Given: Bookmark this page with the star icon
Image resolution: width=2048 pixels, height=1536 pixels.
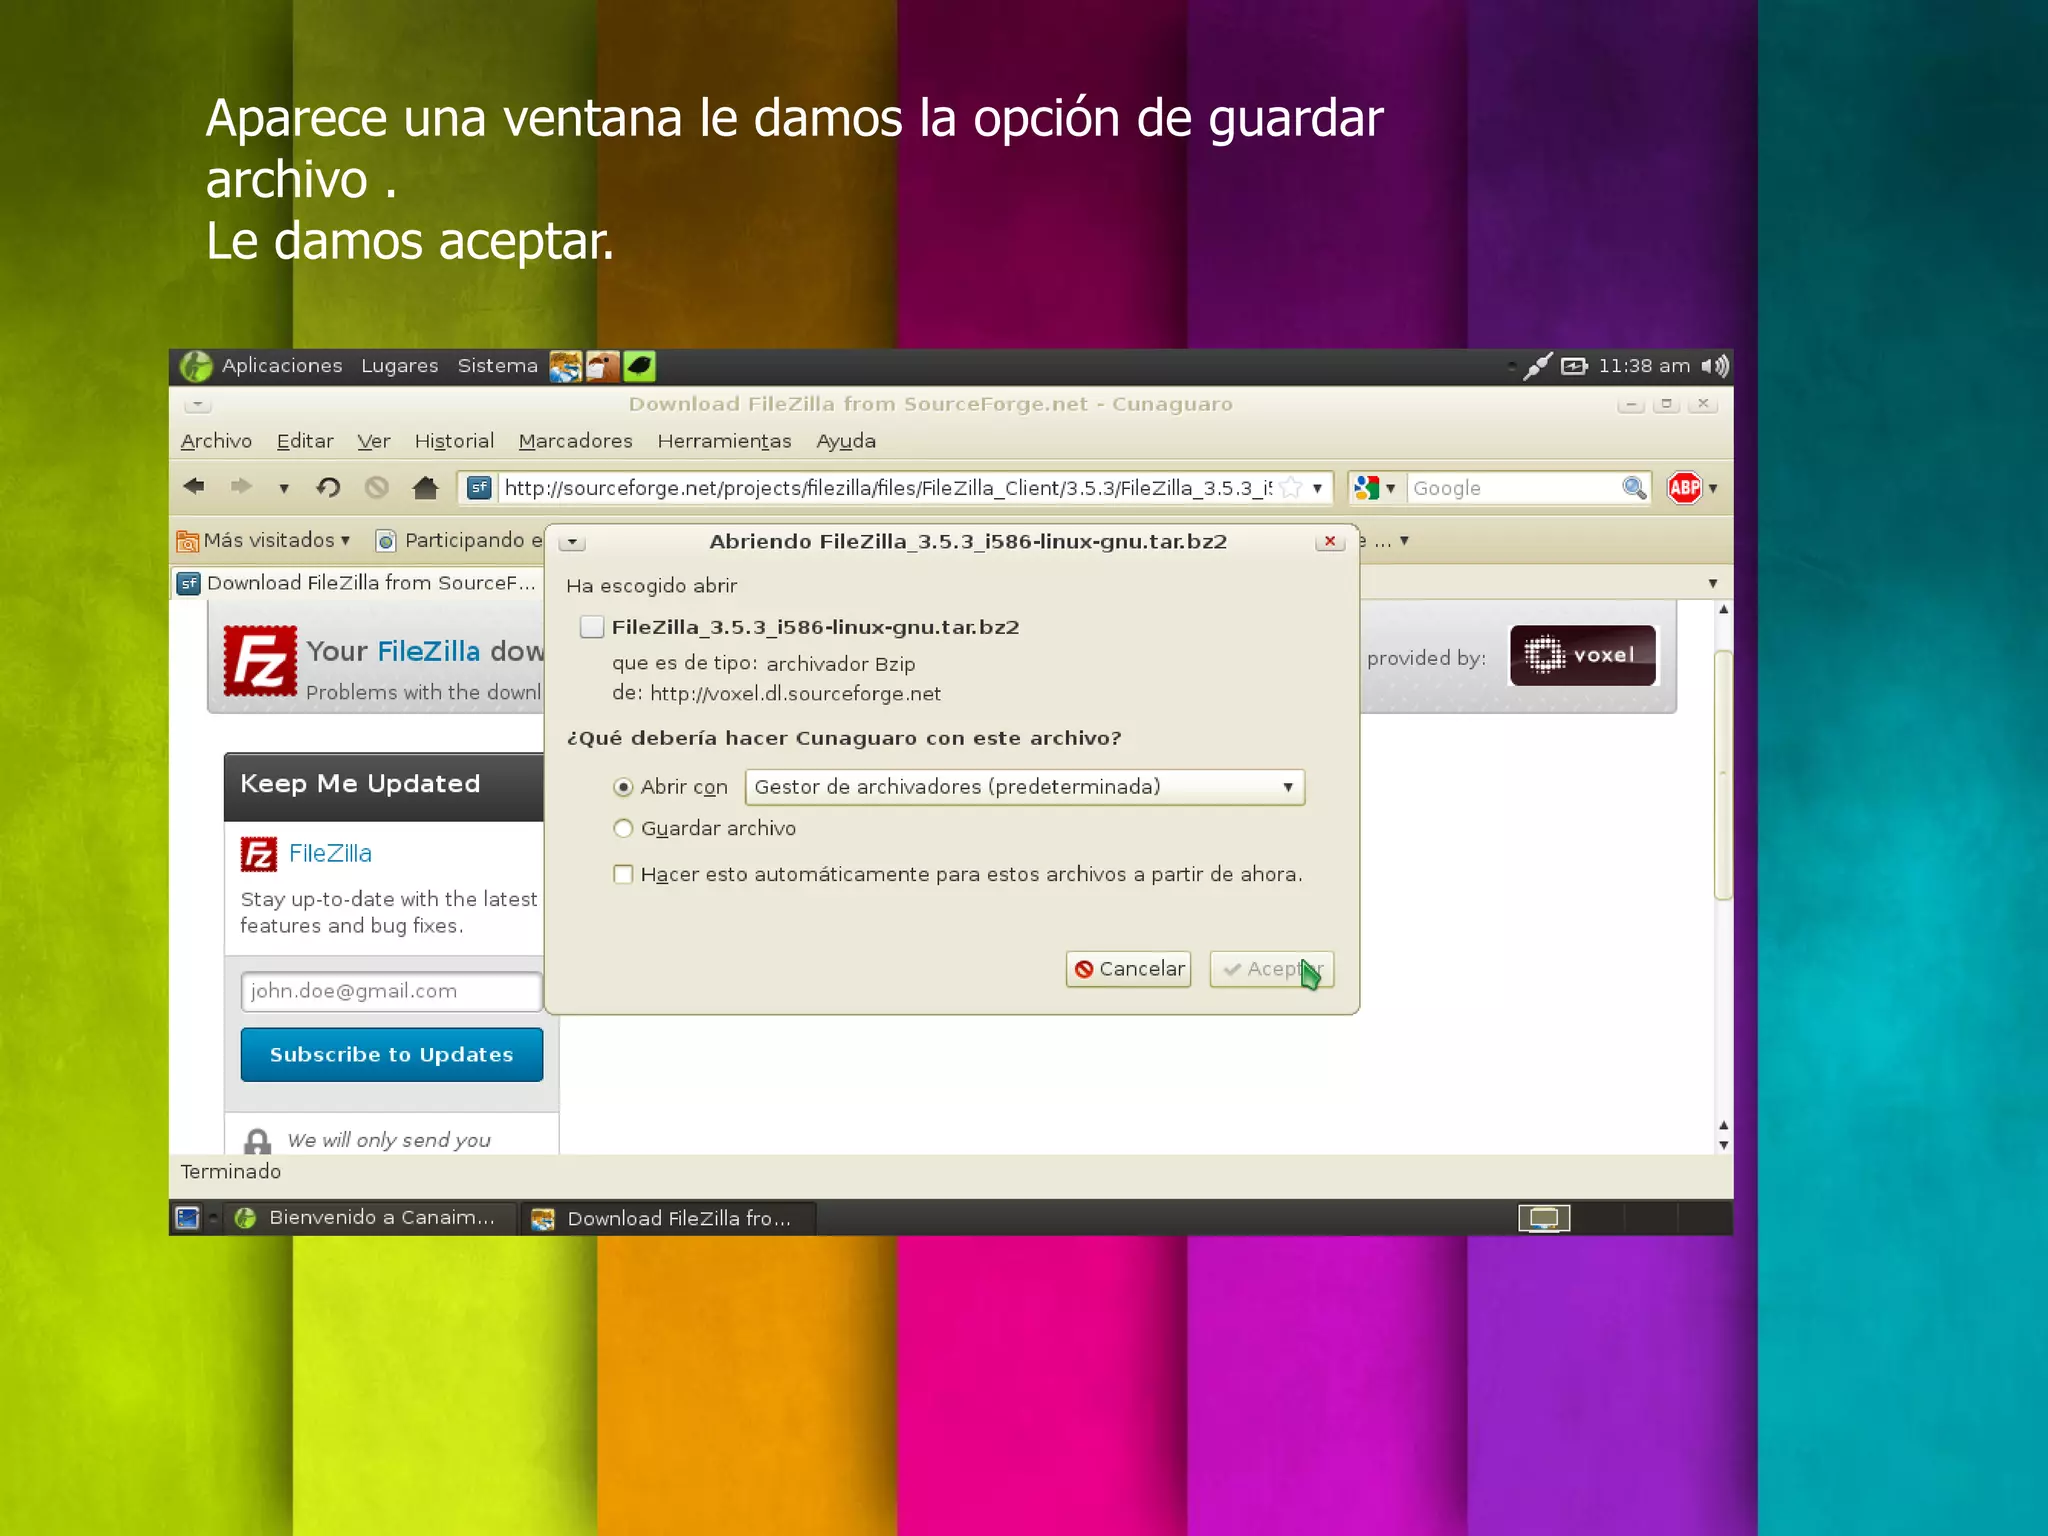Looking at the screenshot, I should click(x=1291, y=487).
